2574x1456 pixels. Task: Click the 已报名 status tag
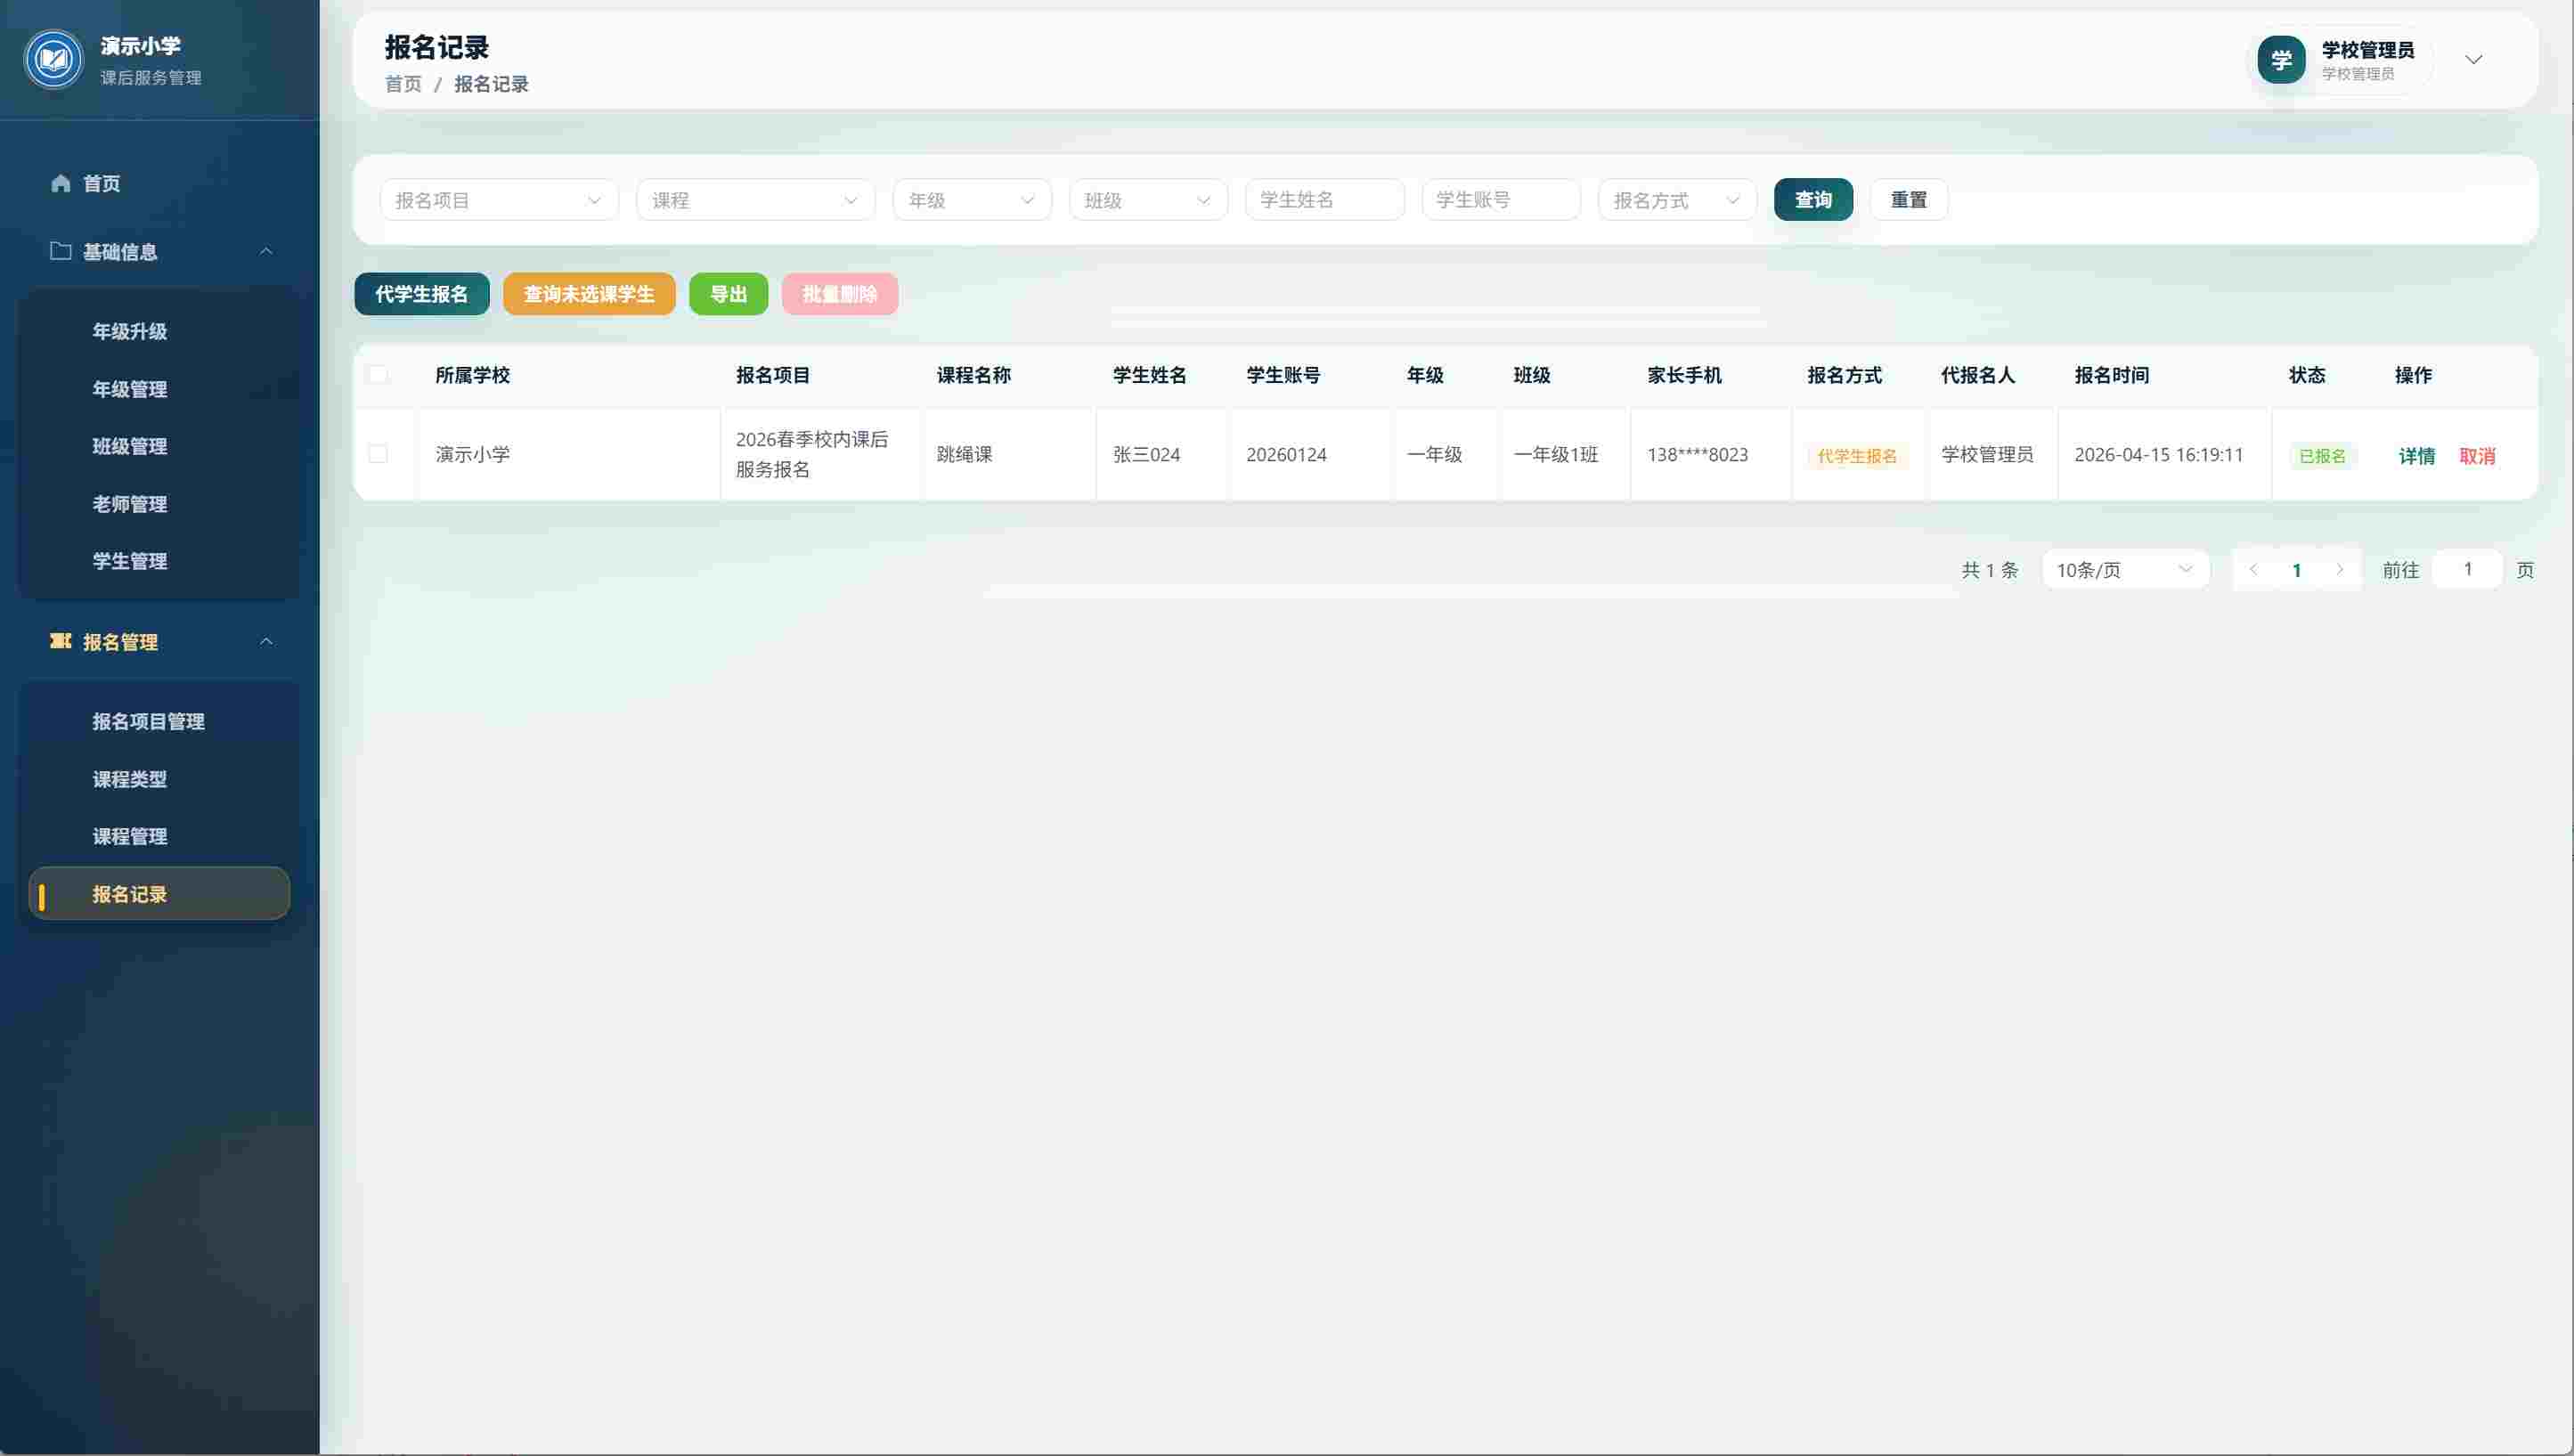[x=2322, y=456]
